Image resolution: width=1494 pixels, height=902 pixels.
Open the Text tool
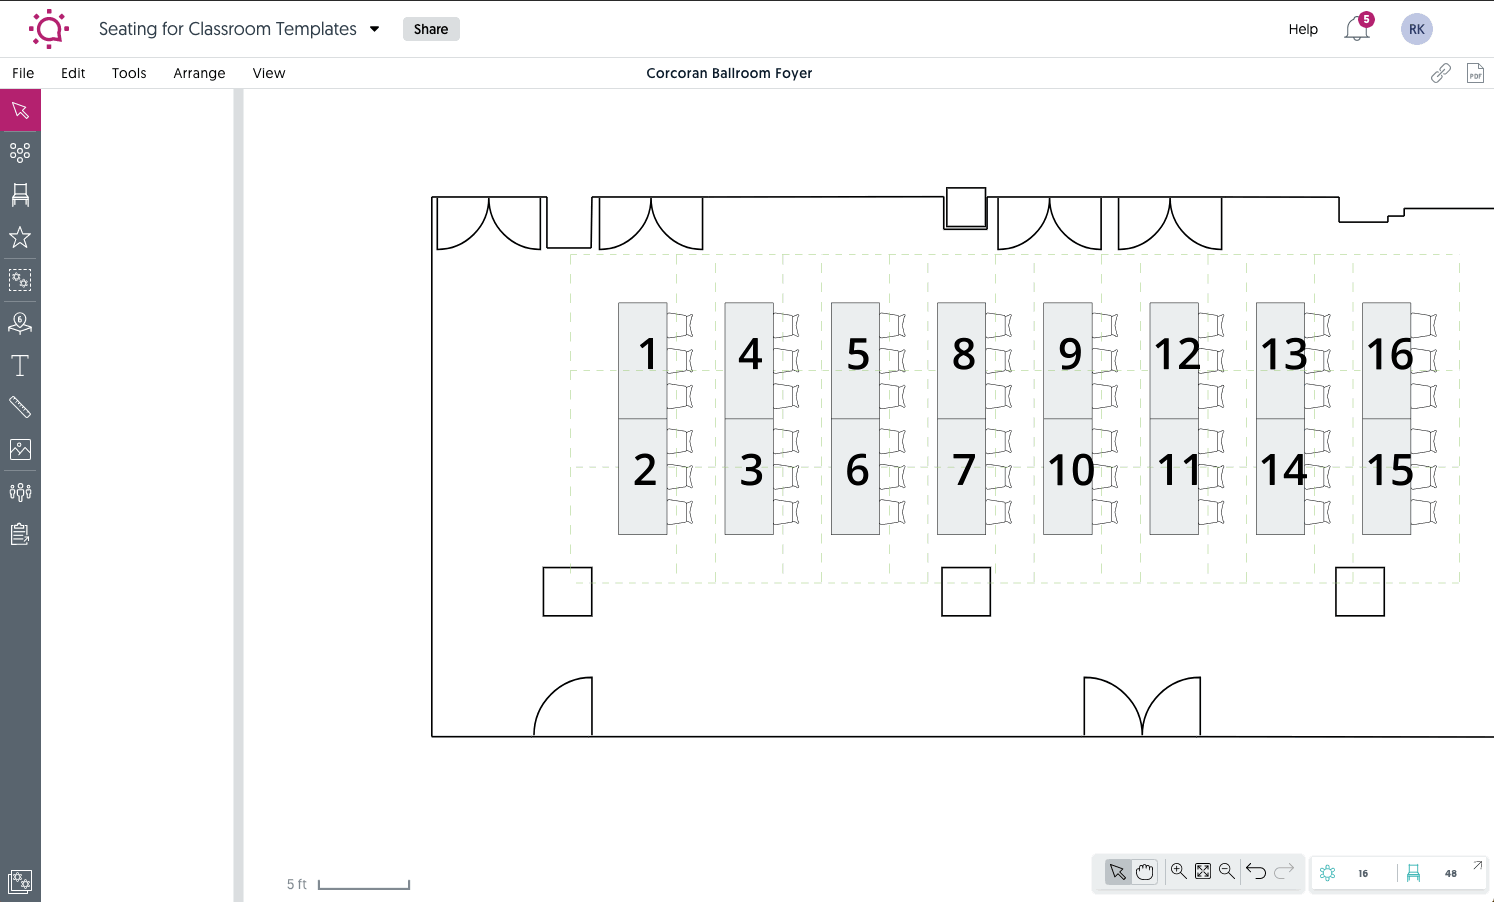pos(20,365)
